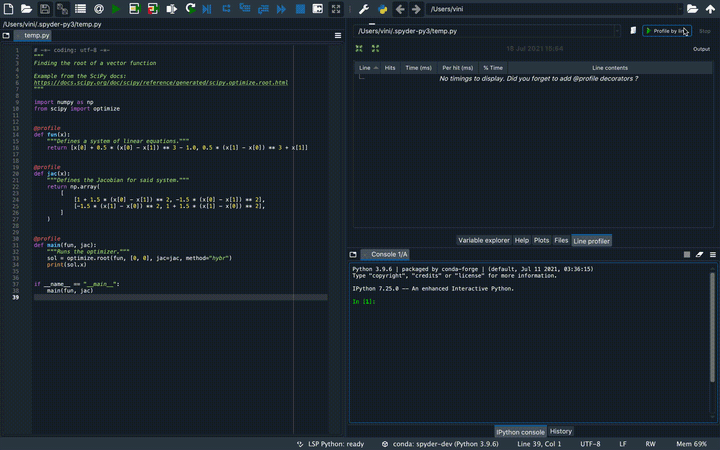Viewport: 720px width, 450px height.
Task: Click the New file icon
Action: [8, 9]
